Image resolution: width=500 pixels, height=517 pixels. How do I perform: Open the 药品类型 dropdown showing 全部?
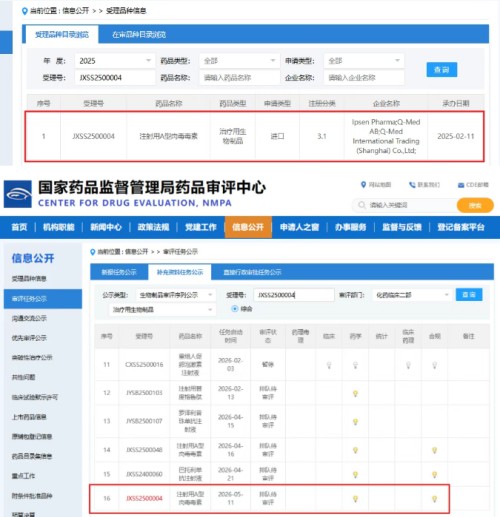[239, 61]
